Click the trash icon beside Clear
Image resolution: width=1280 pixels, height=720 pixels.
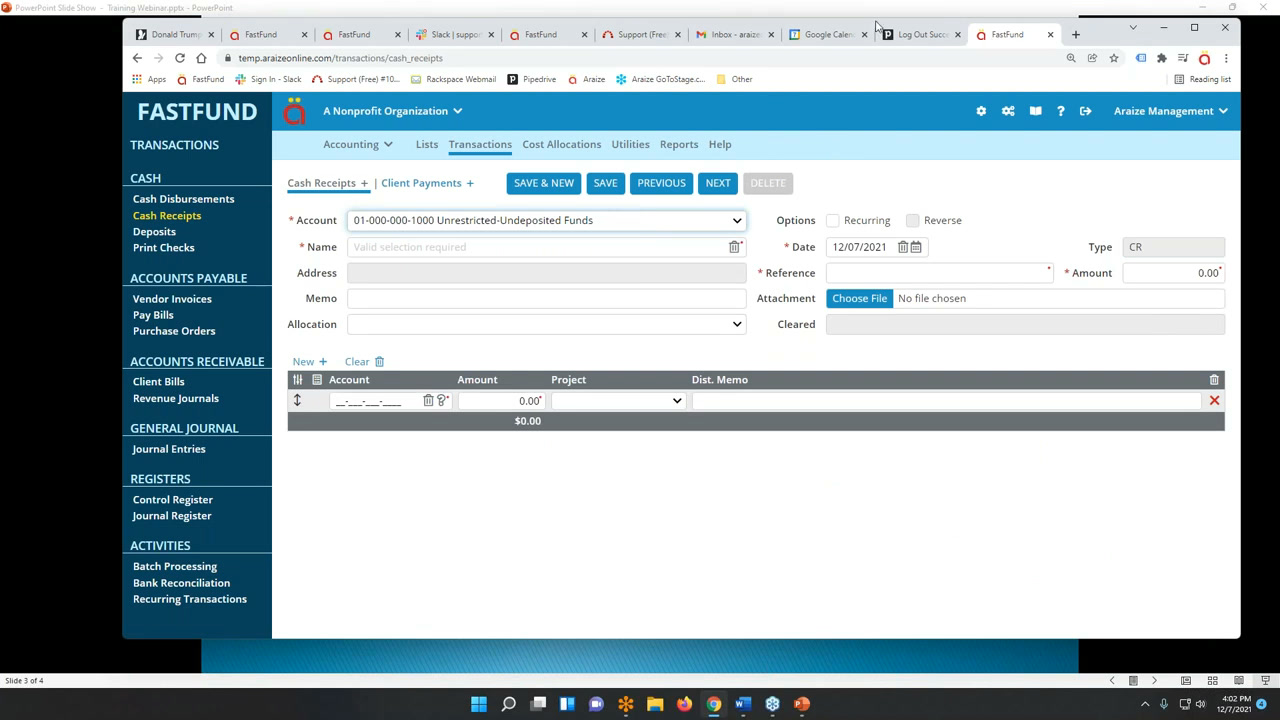click(x=379, y=362)
